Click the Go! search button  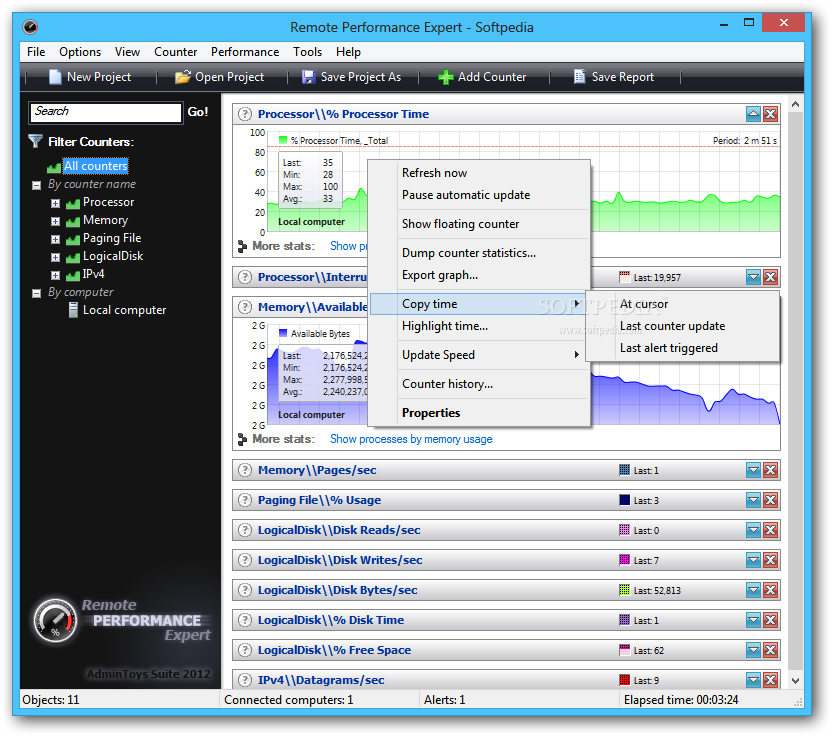pos(198,112)
